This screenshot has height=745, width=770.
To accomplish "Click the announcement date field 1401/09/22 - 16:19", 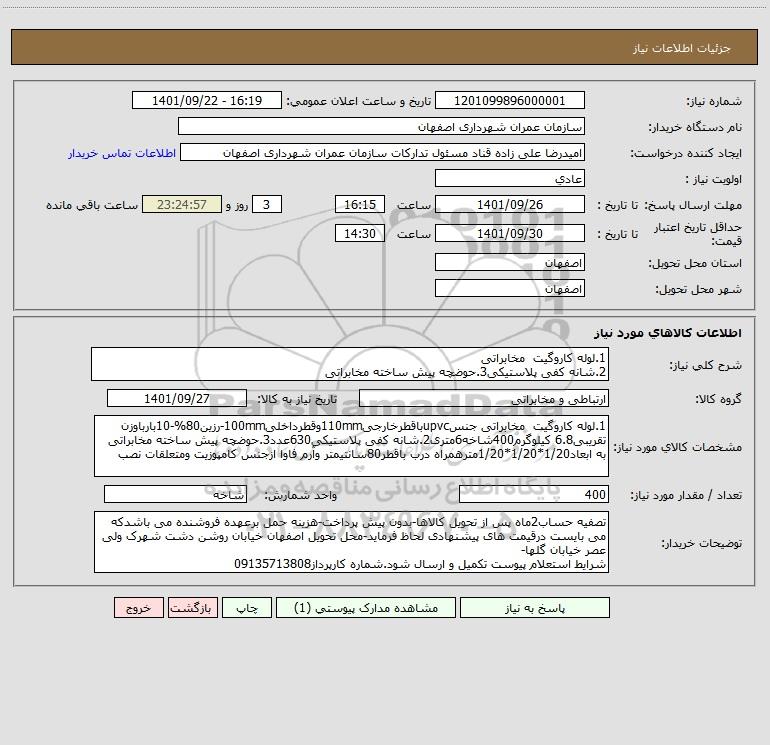I will click(x=207, y=100).
